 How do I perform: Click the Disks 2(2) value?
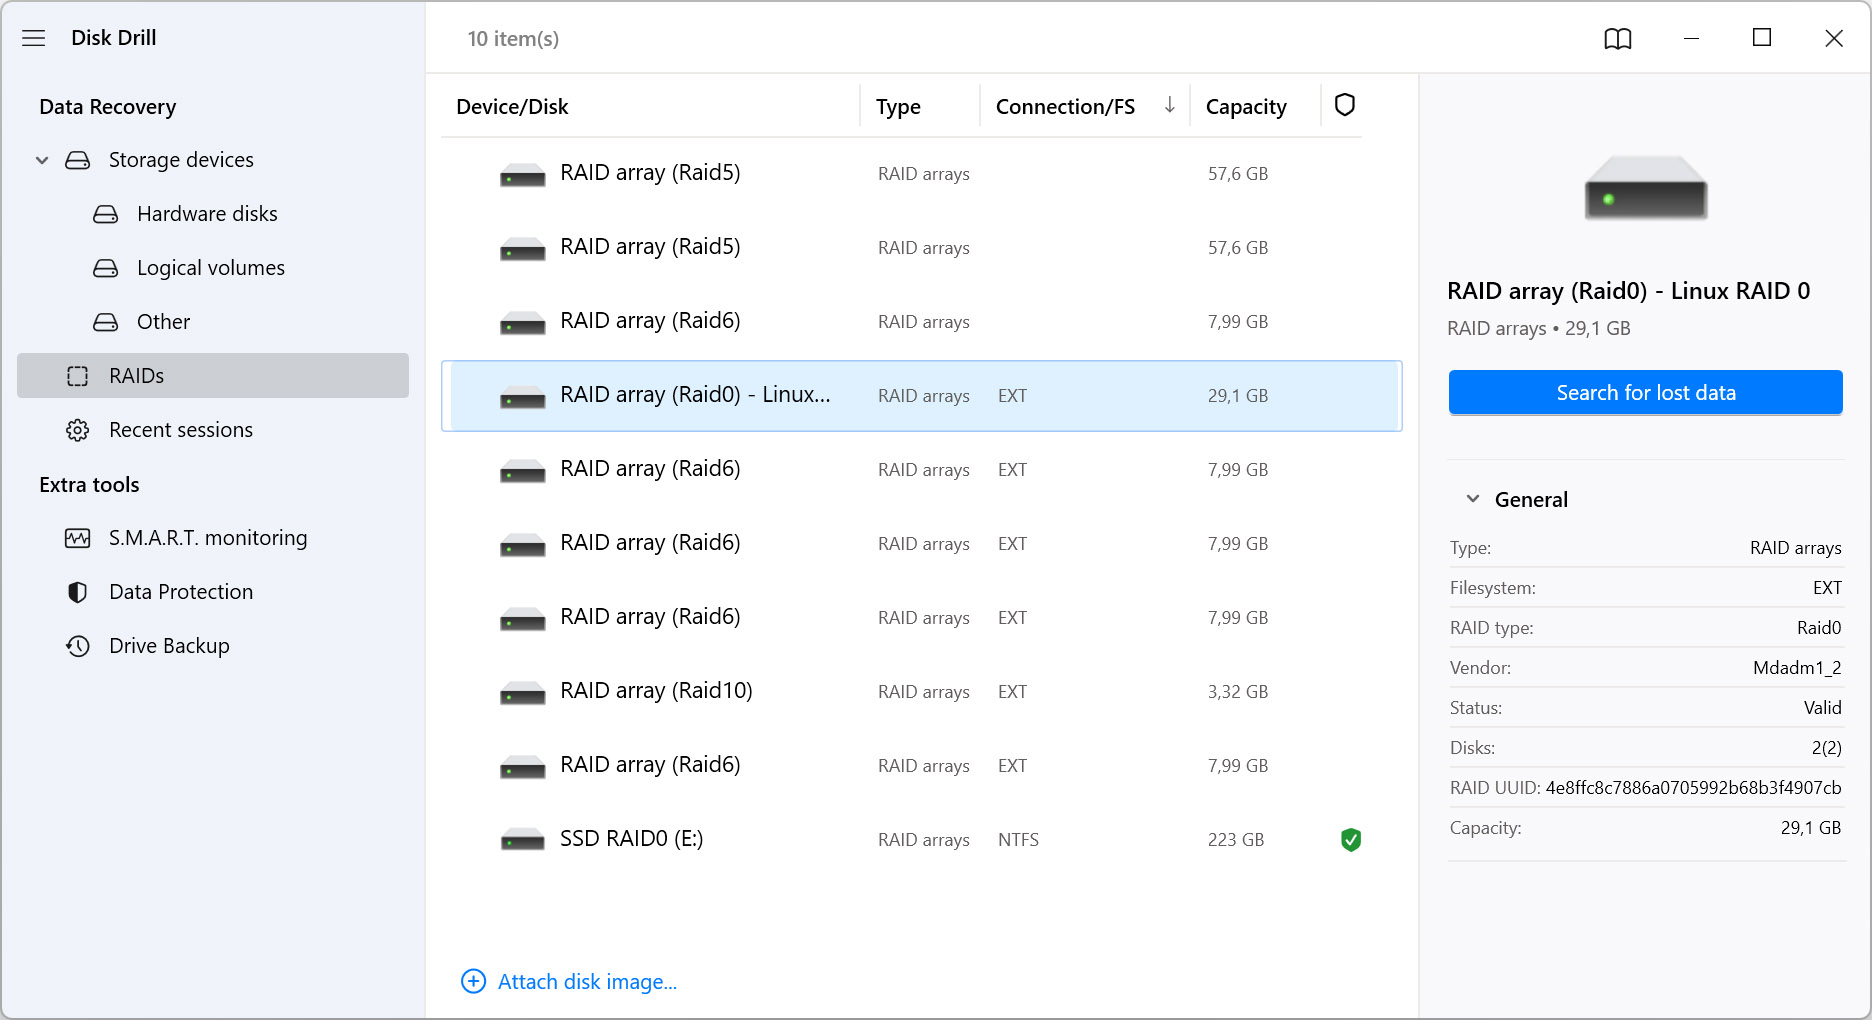pyautogui.click(x=1826, y=748)
